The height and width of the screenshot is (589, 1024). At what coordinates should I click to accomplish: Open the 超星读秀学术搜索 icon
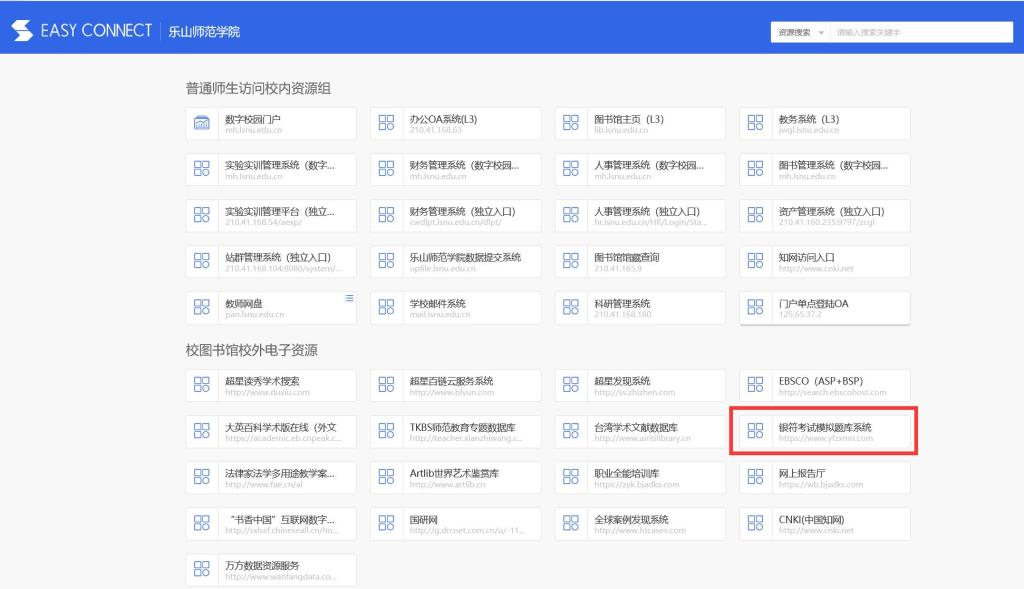202,385
